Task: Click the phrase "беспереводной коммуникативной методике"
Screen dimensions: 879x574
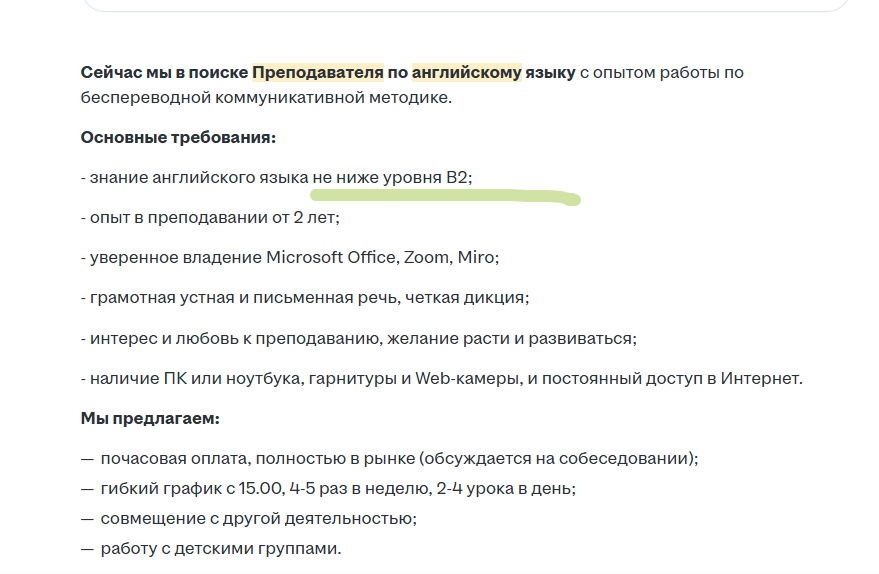Action: coord(265,97)
